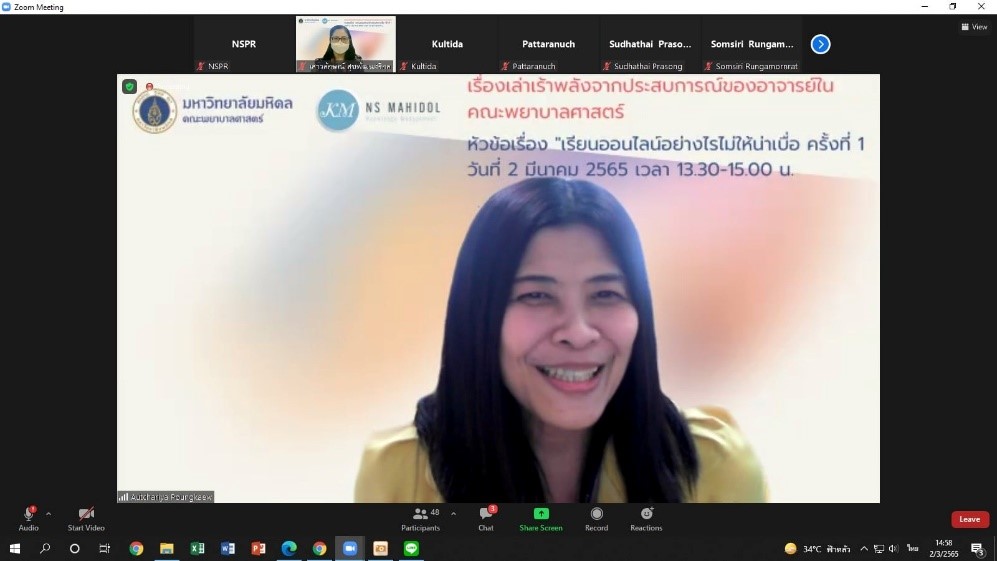Select the Kultida participant tile
The height and width of the screenshot is (561, 997).
pos(448,44)
